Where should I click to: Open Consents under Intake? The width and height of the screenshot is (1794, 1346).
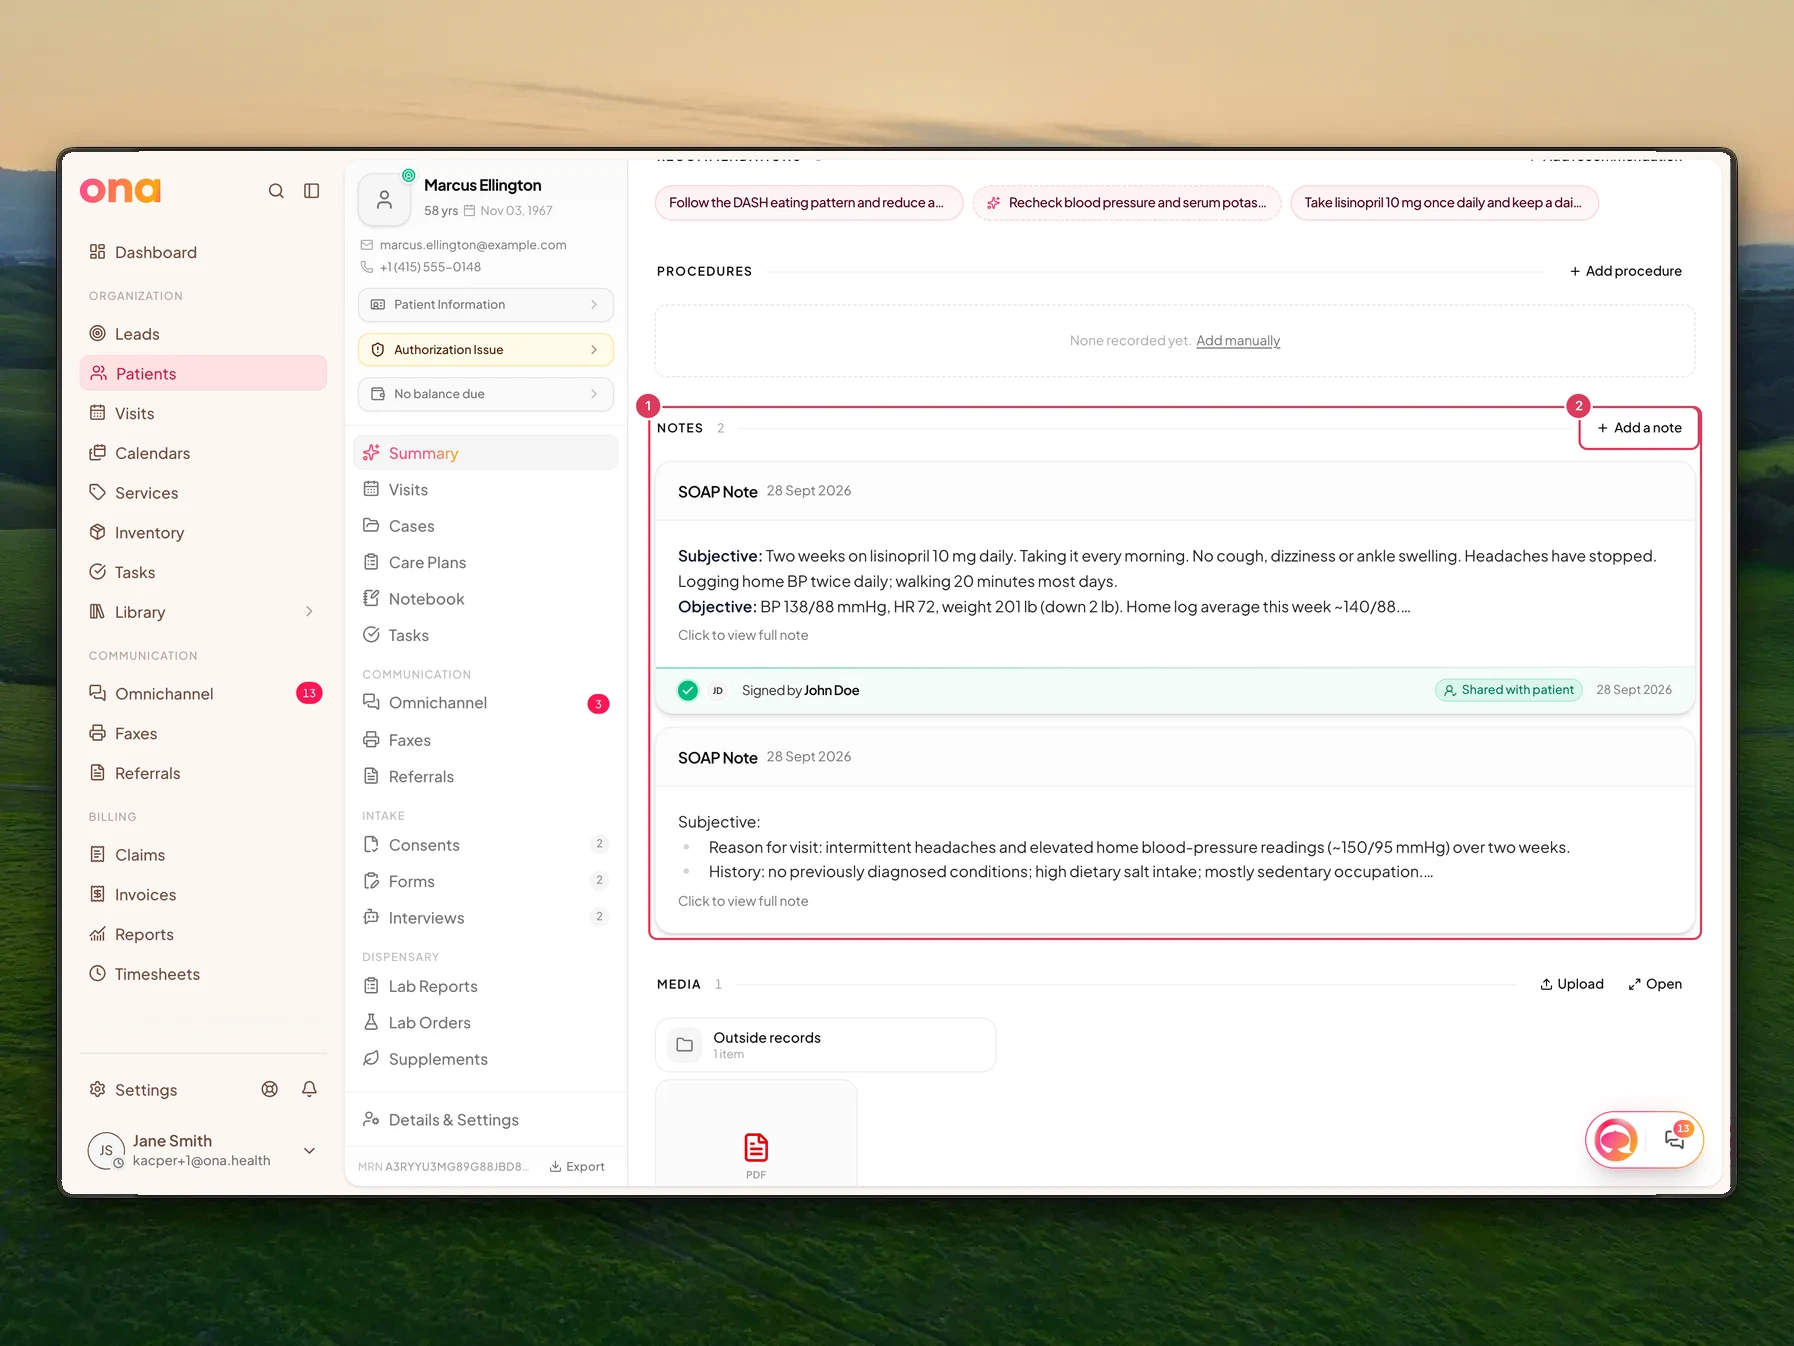pyautogui.click(x=486, y=845)
